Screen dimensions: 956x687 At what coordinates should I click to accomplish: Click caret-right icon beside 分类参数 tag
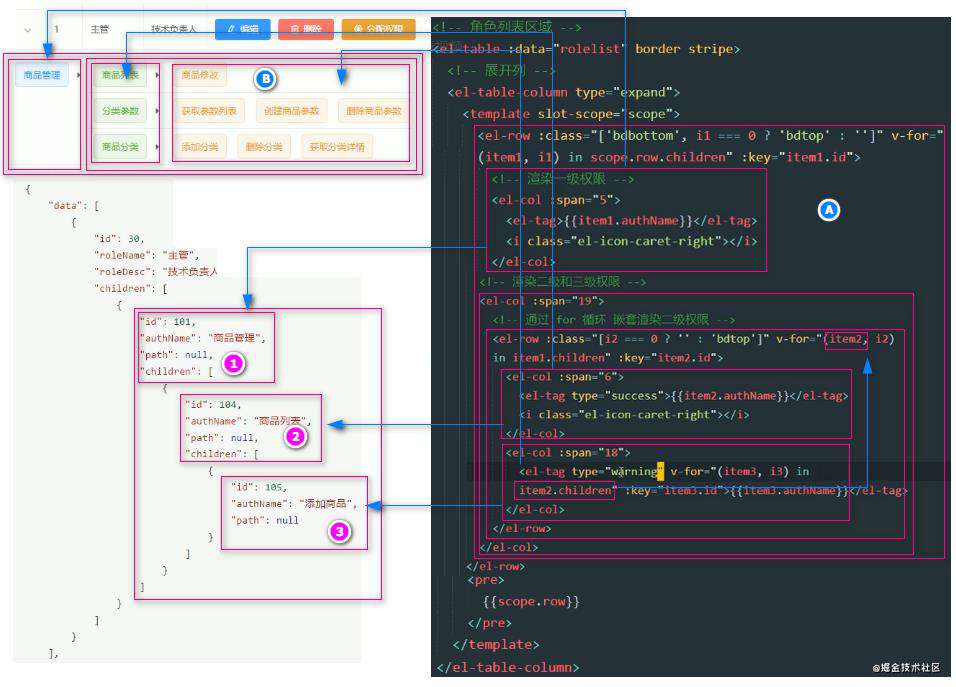click(x=157, y=111)
